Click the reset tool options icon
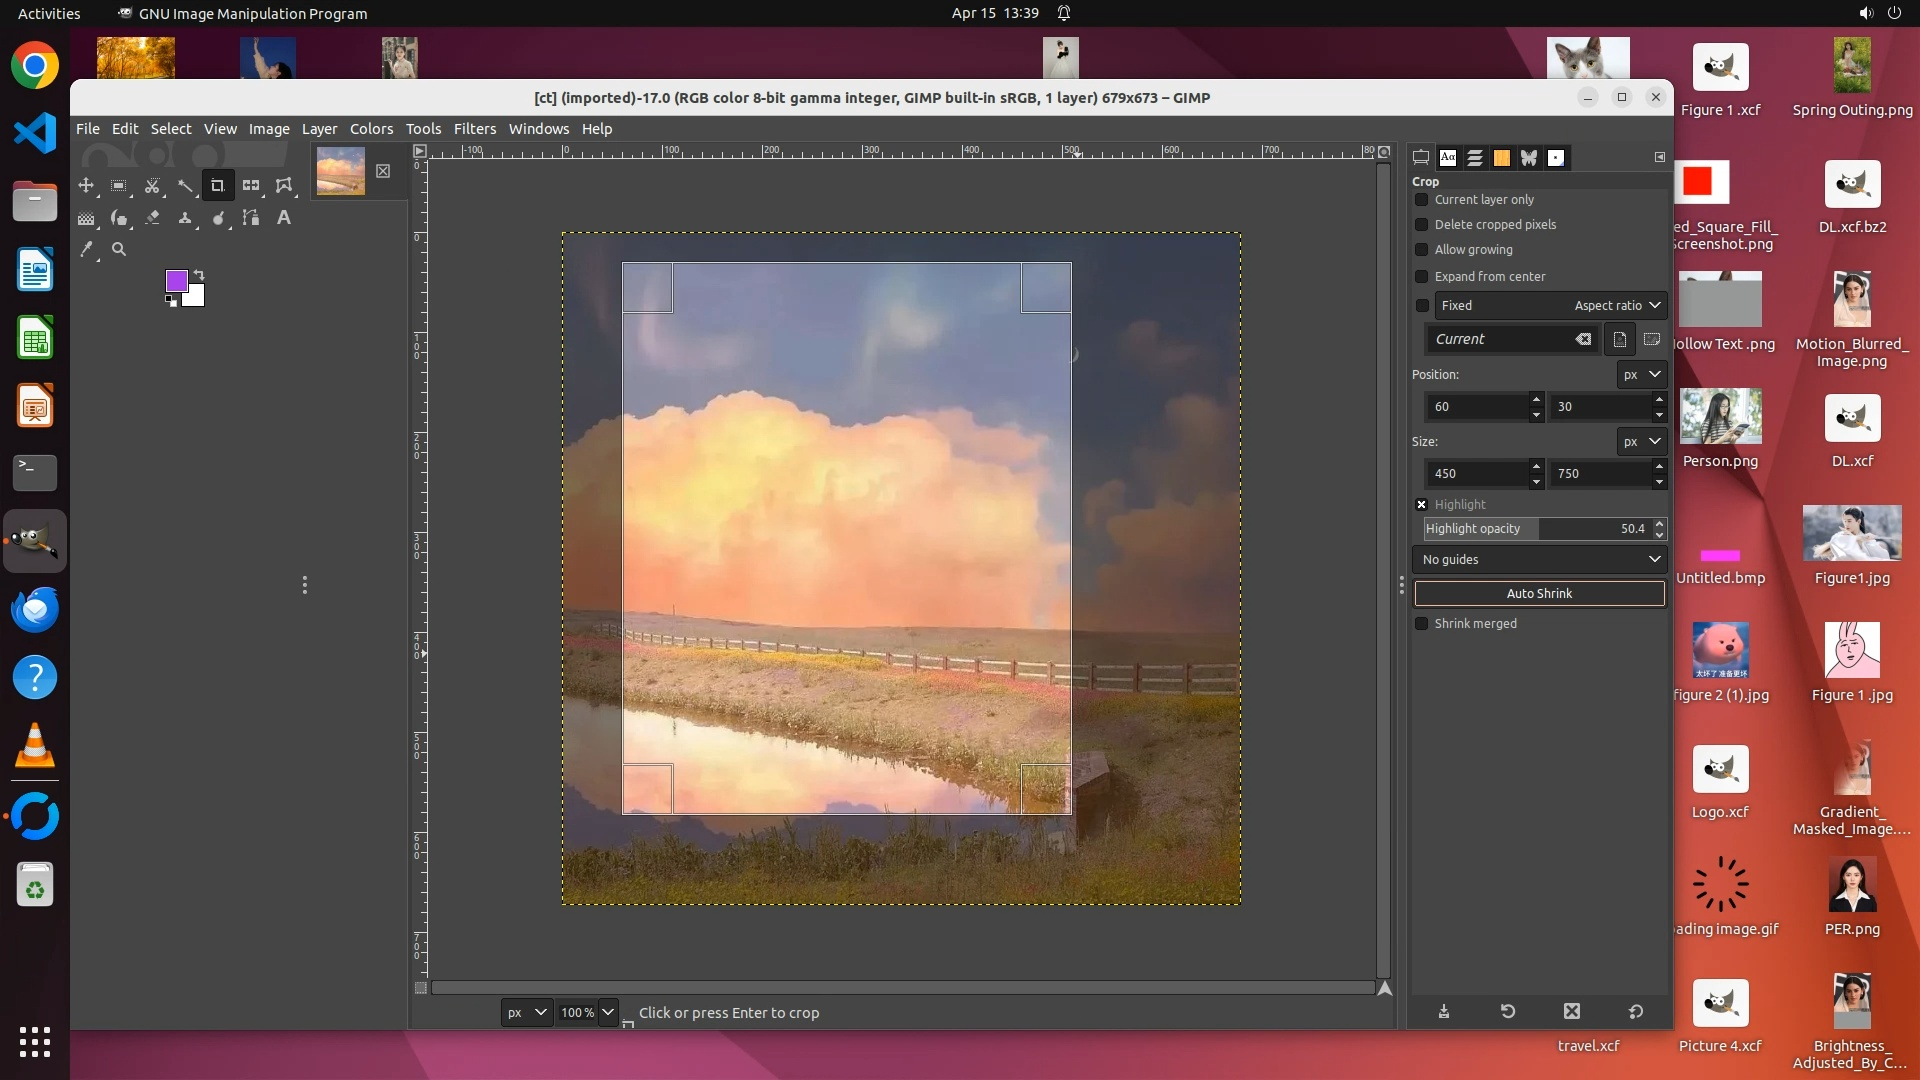Screen dimensions: 1920x1080 (1635, 1012)
